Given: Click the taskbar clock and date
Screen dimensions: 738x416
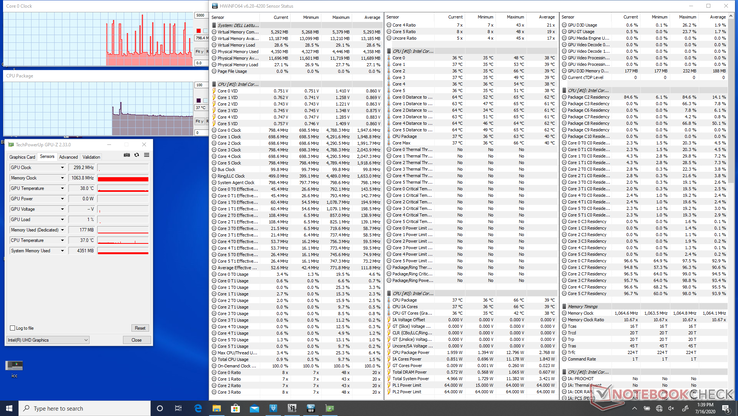Looking at the screenshot, I should (x=705, y=408).
